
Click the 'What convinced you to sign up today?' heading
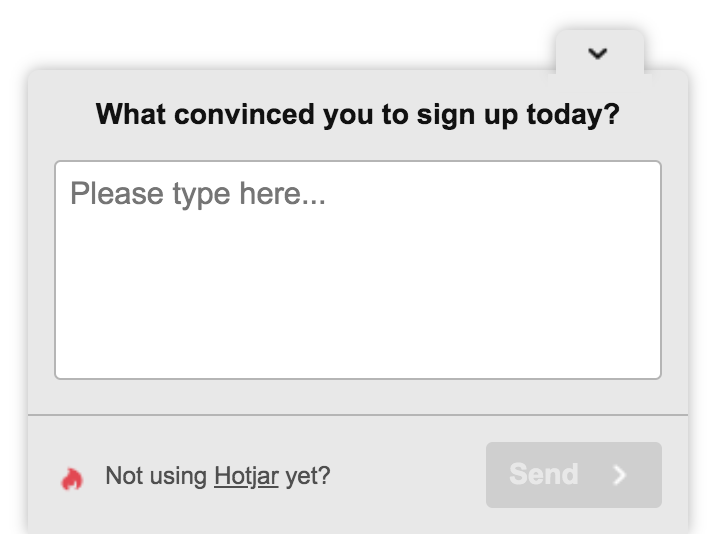358,114
